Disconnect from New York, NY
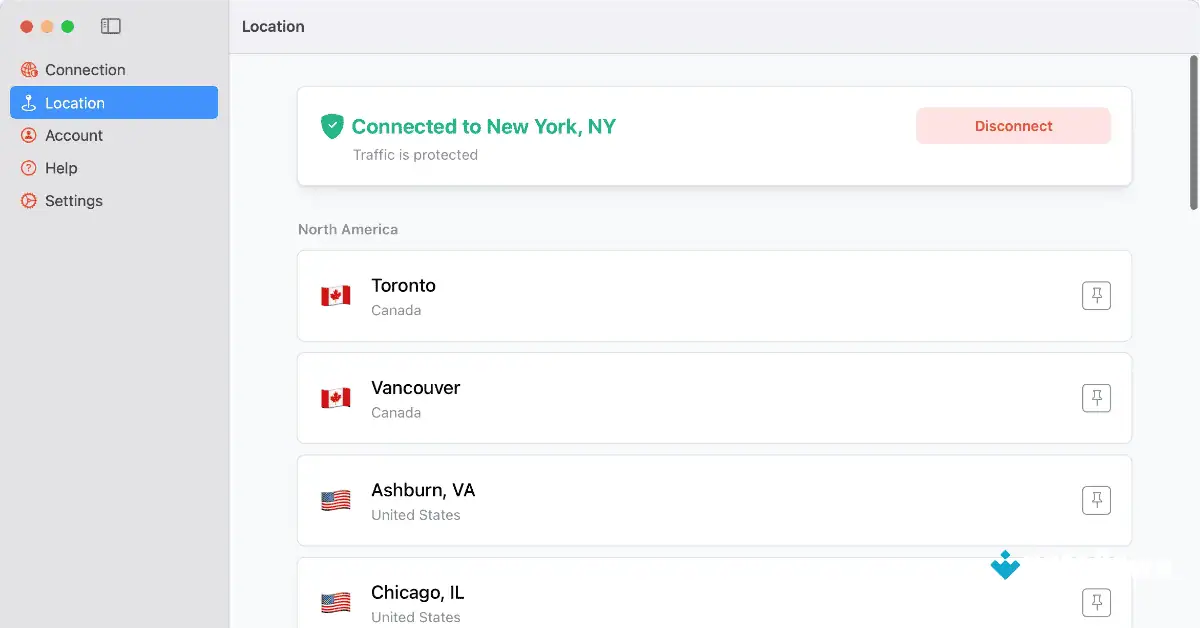The width and height of the screenshot is (1200, 628). 1013,125
